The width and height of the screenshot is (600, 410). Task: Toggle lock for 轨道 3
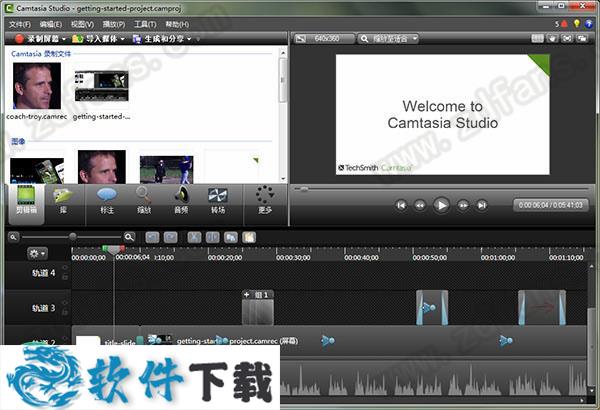[65, 312]
